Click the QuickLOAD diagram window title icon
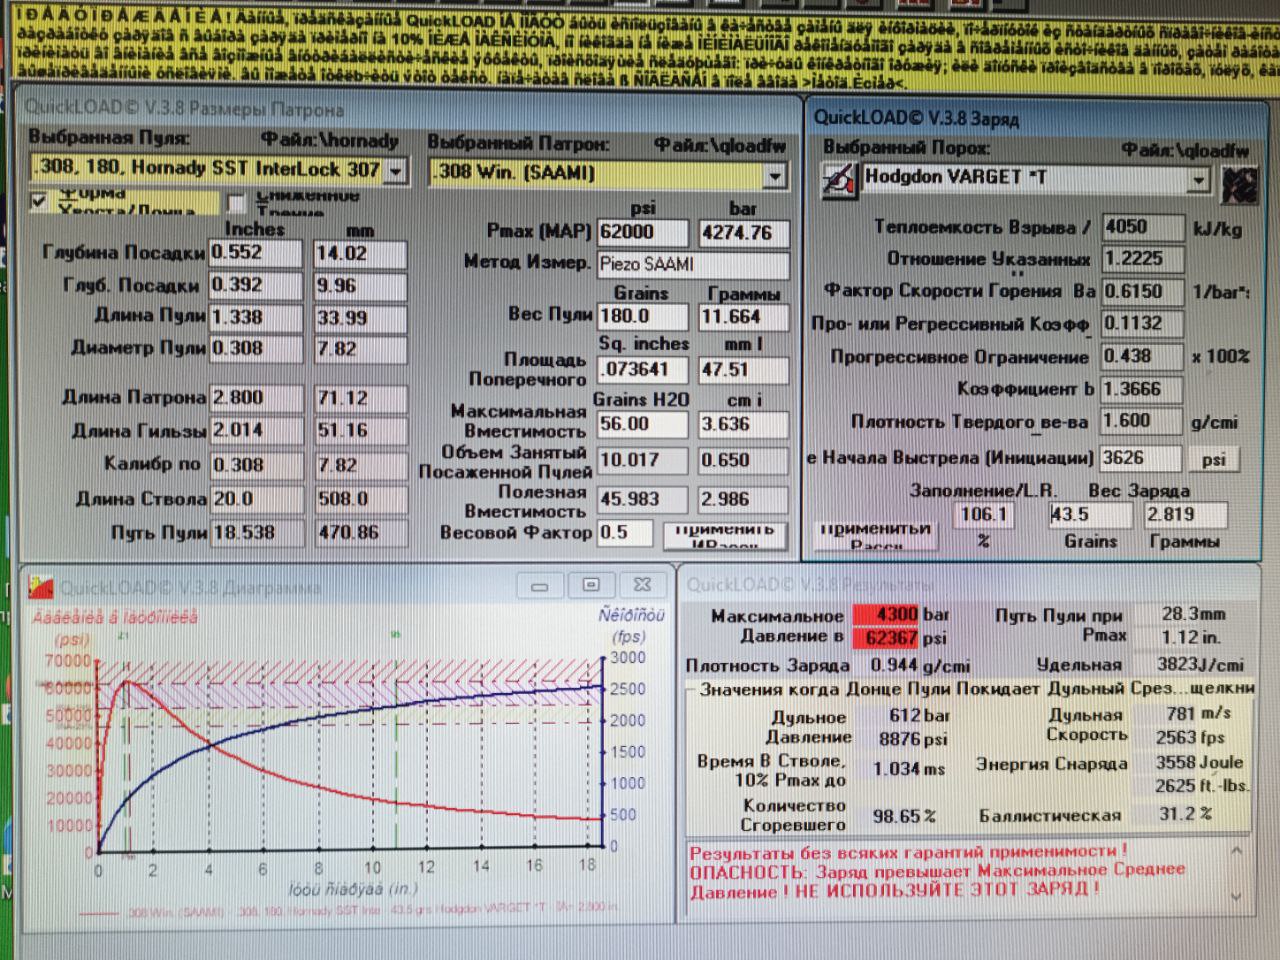The height and width of the screenshot is (960, 1280). (x=41, y=585)
